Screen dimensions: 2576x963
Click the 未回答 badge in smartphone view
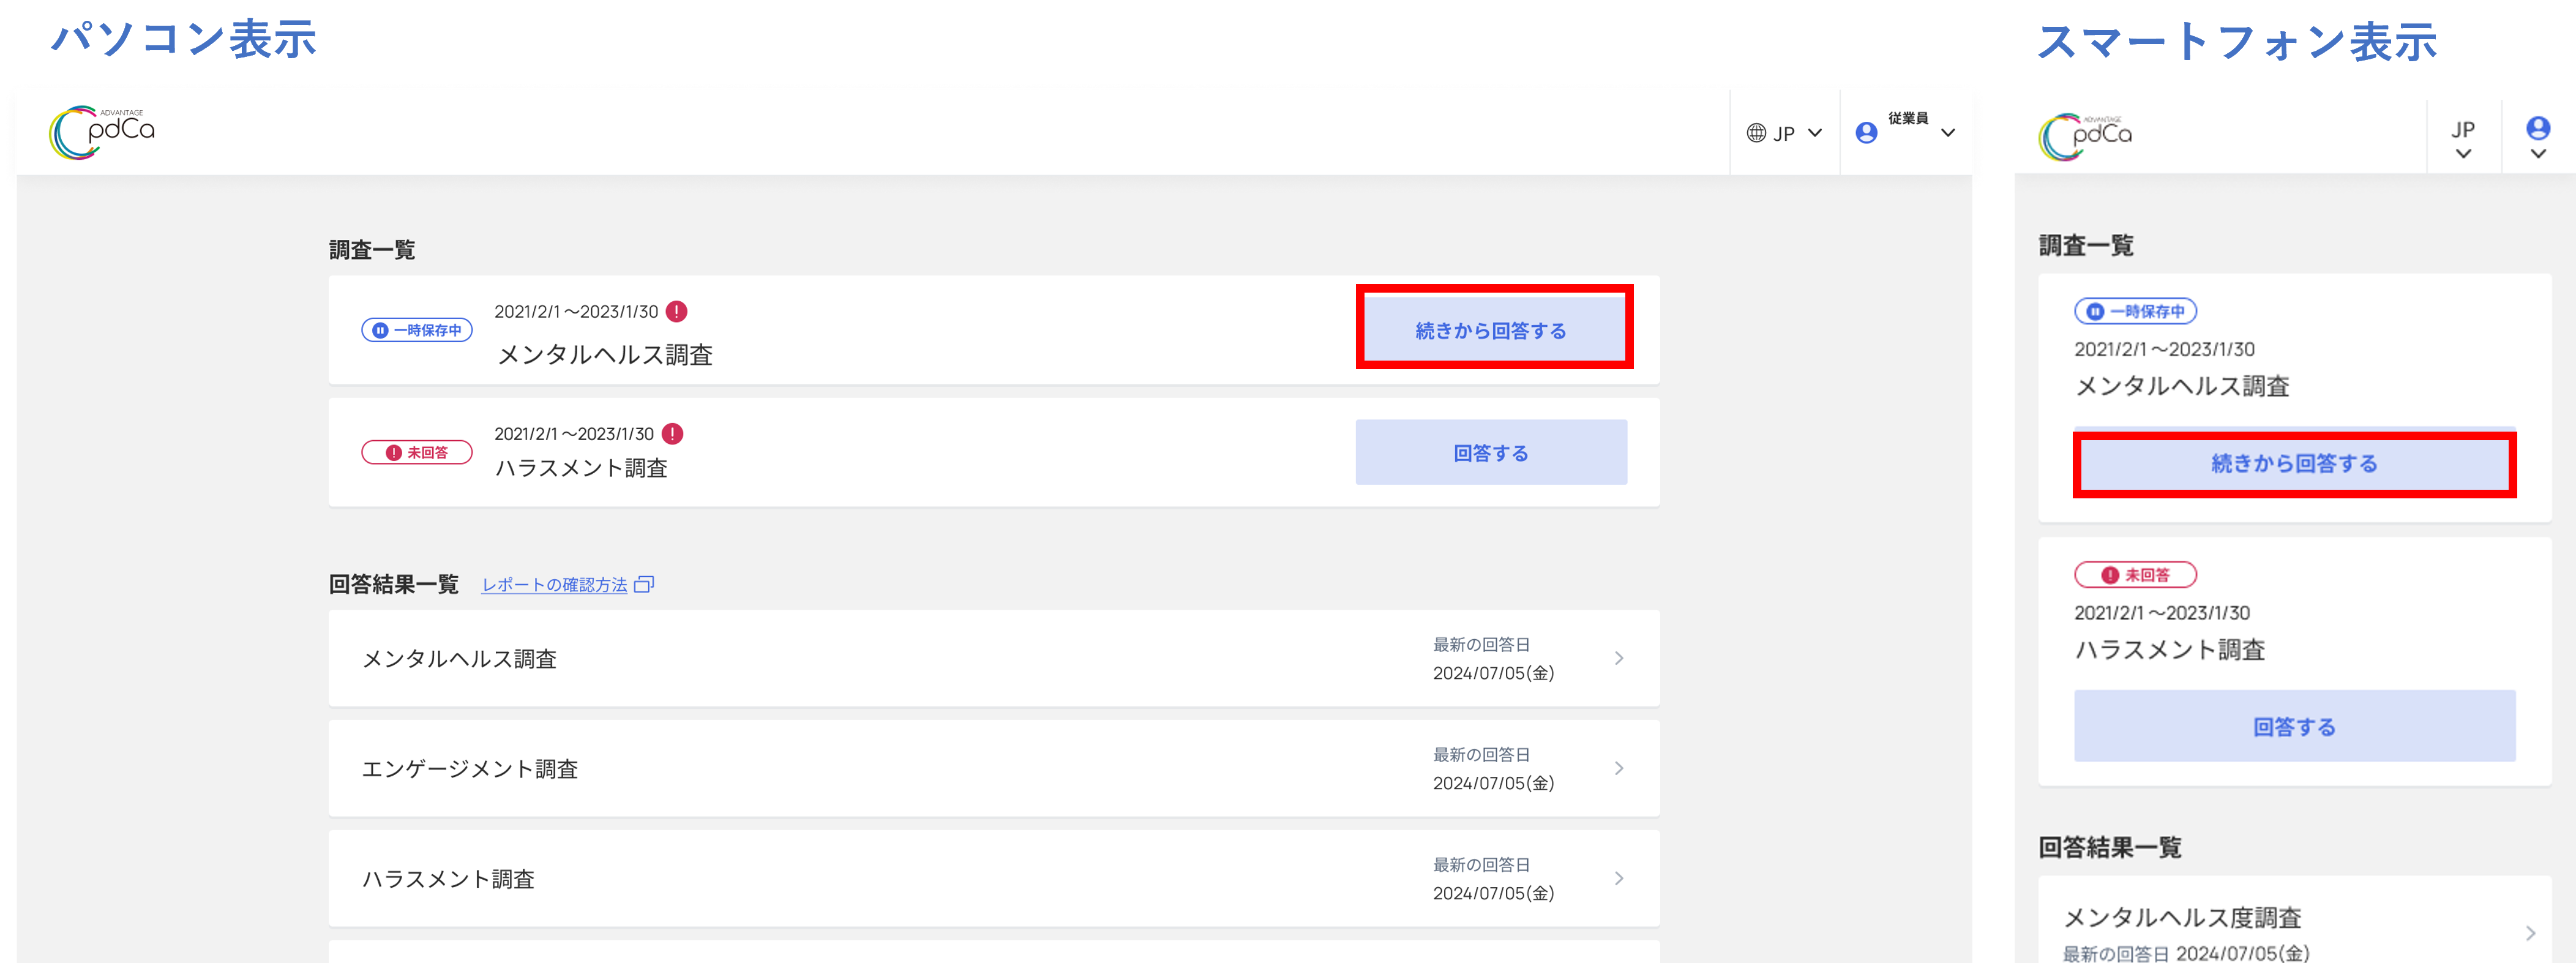click(2135, 575)
